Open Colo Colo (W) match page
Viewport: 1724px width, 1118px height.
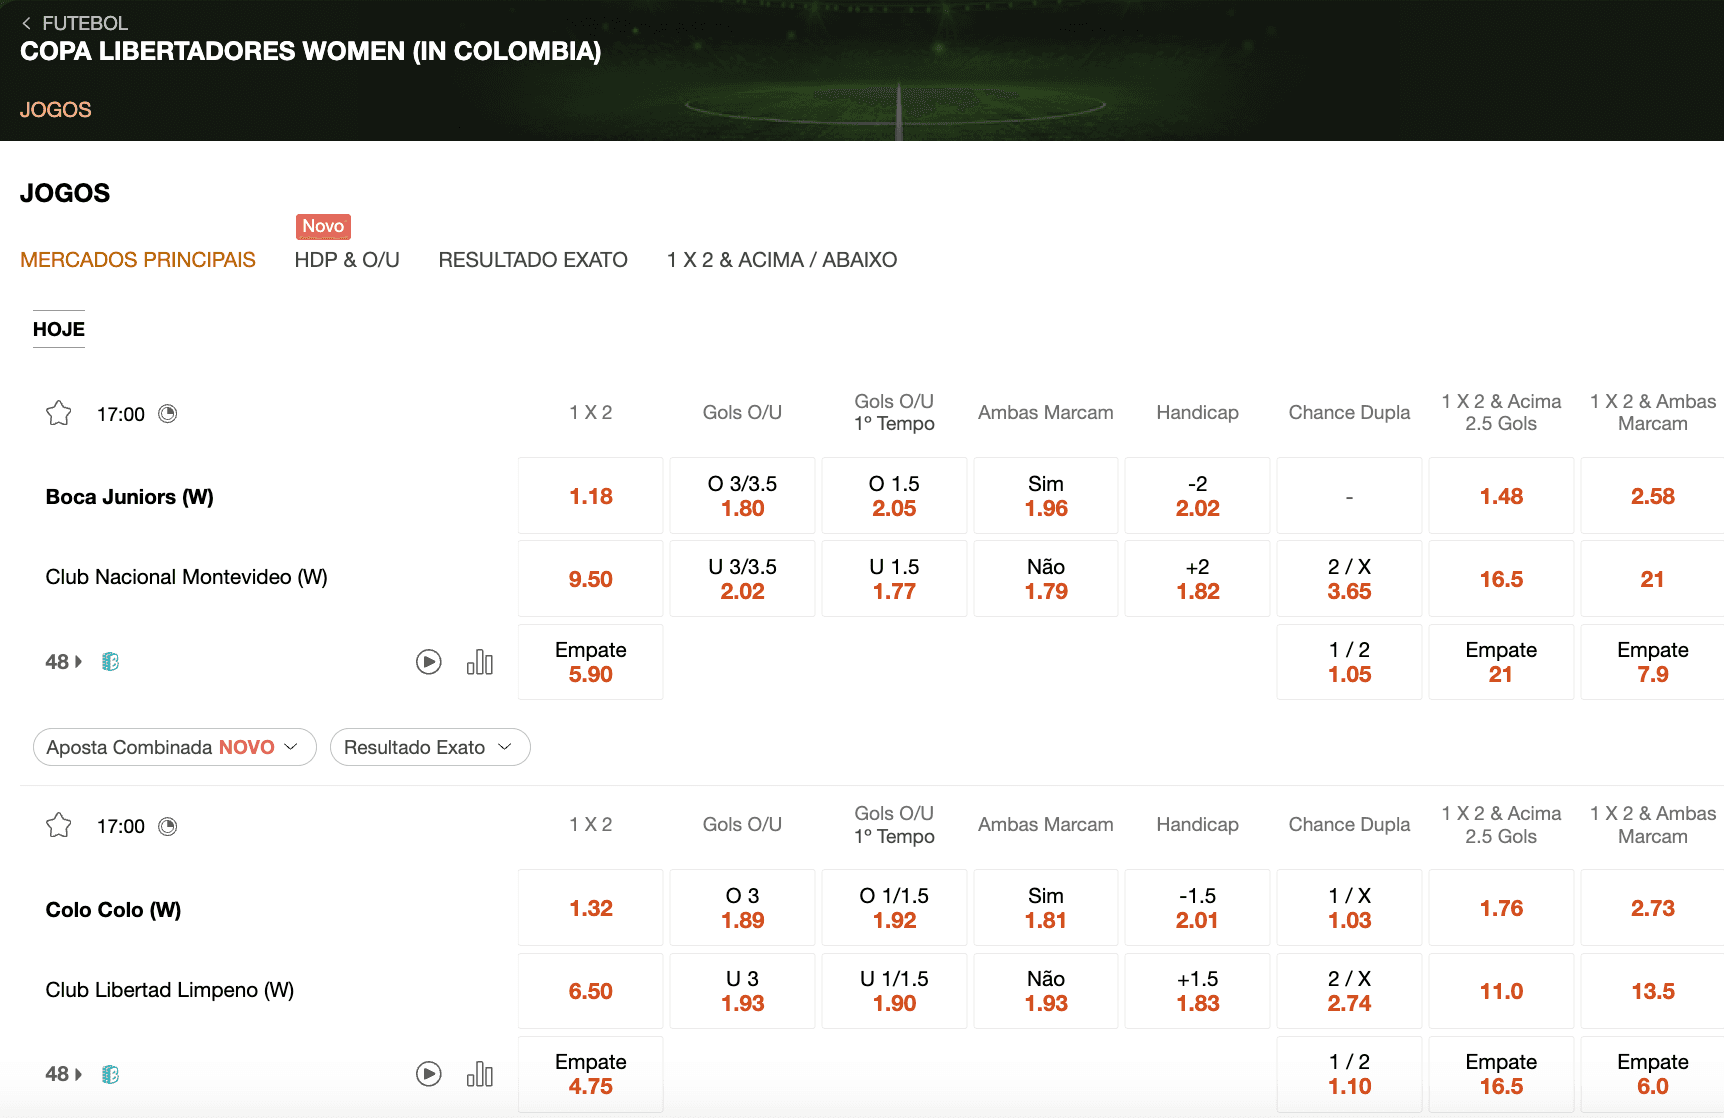tap(114, 910)
